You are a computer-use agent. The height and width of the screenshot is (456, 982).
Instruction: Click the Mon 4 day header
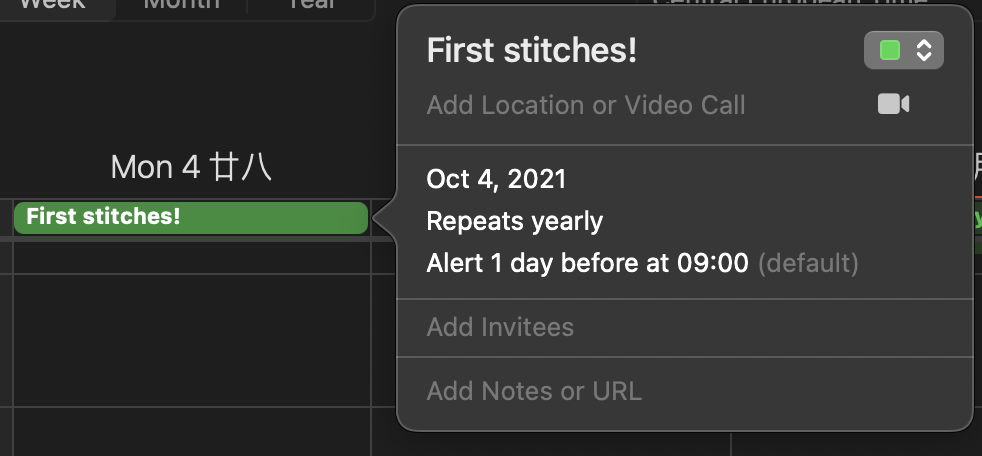(191, 168)
